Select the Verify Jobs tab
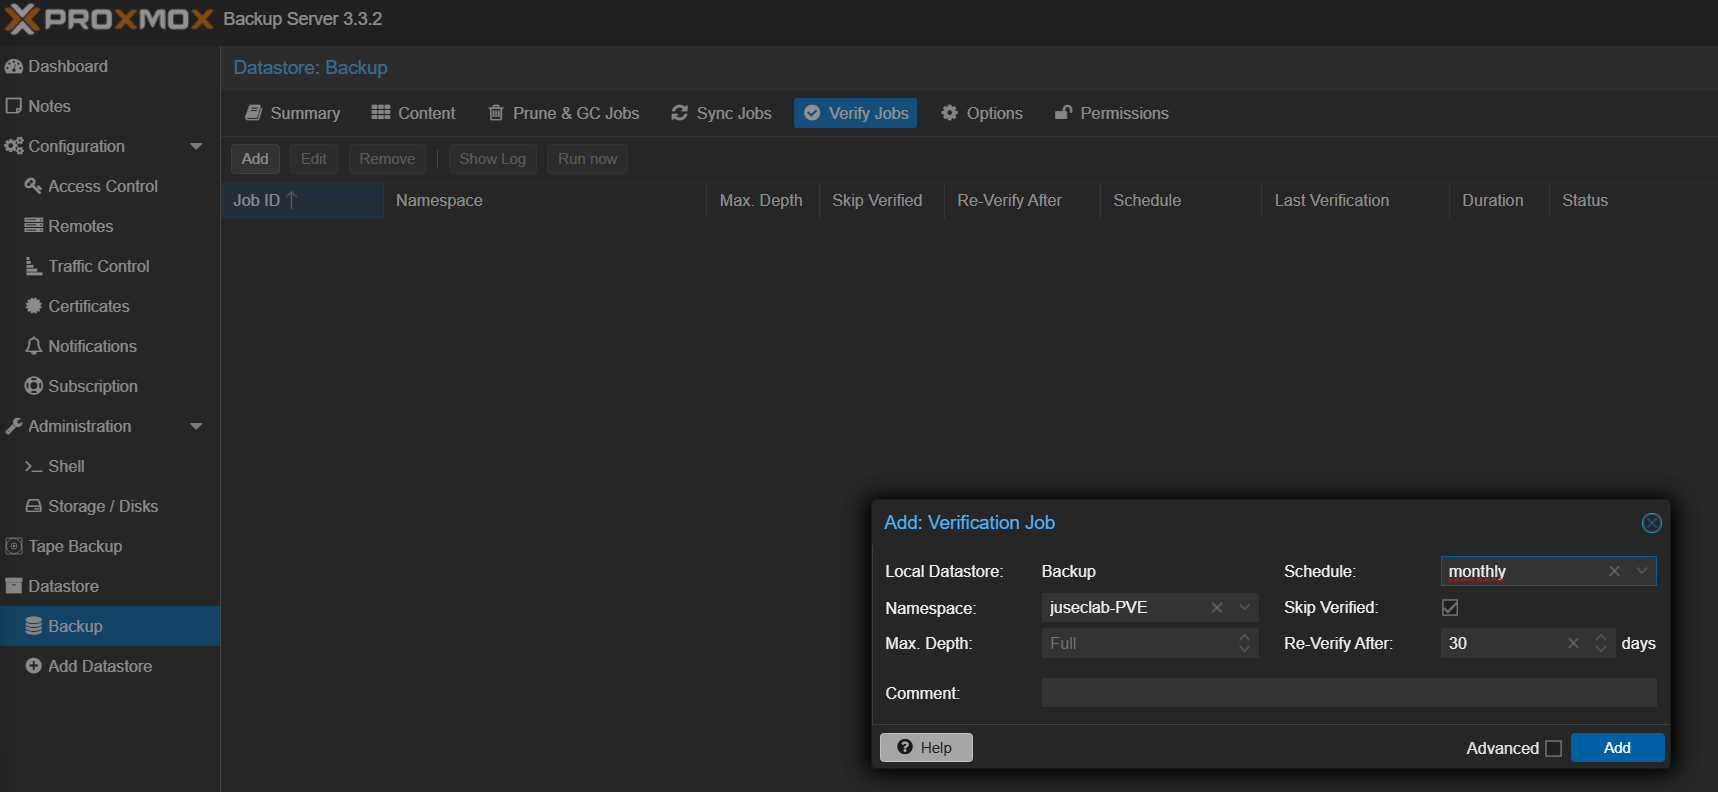The height and width of the screenshot is (792, 1718). (856, 113)
